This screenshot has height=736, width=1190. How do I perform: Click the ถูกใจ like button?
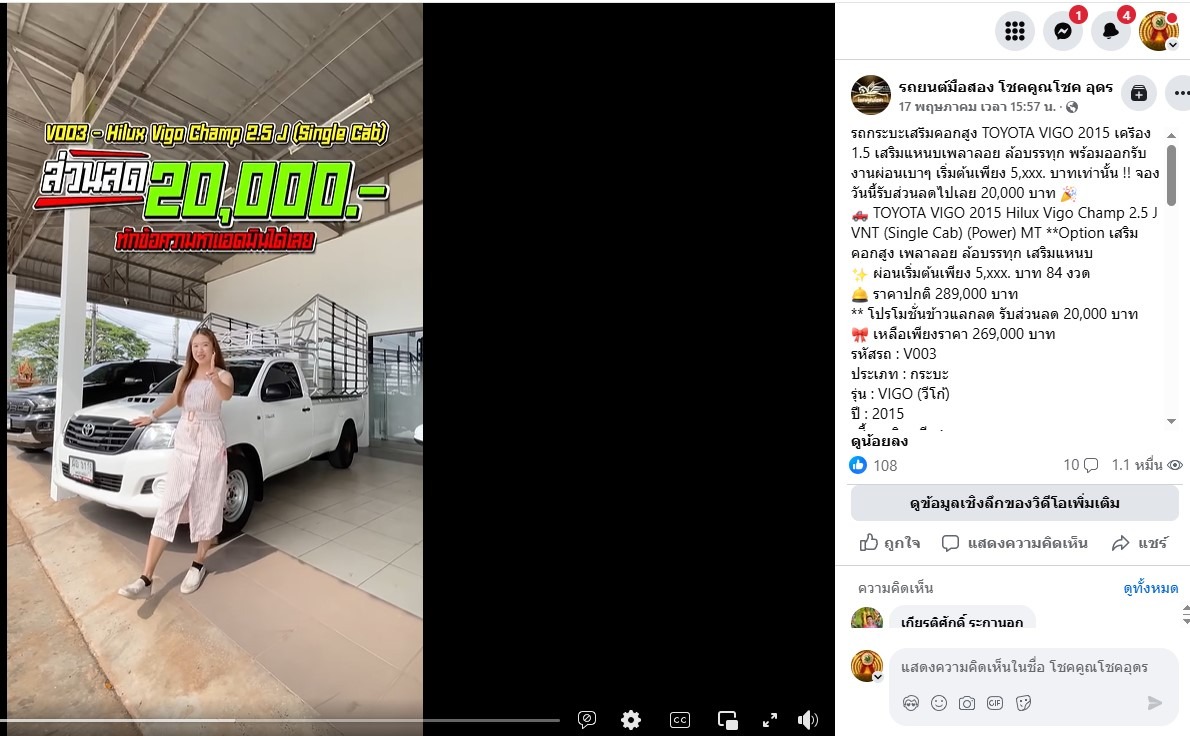pyautogui.click(x=889, y=543)
